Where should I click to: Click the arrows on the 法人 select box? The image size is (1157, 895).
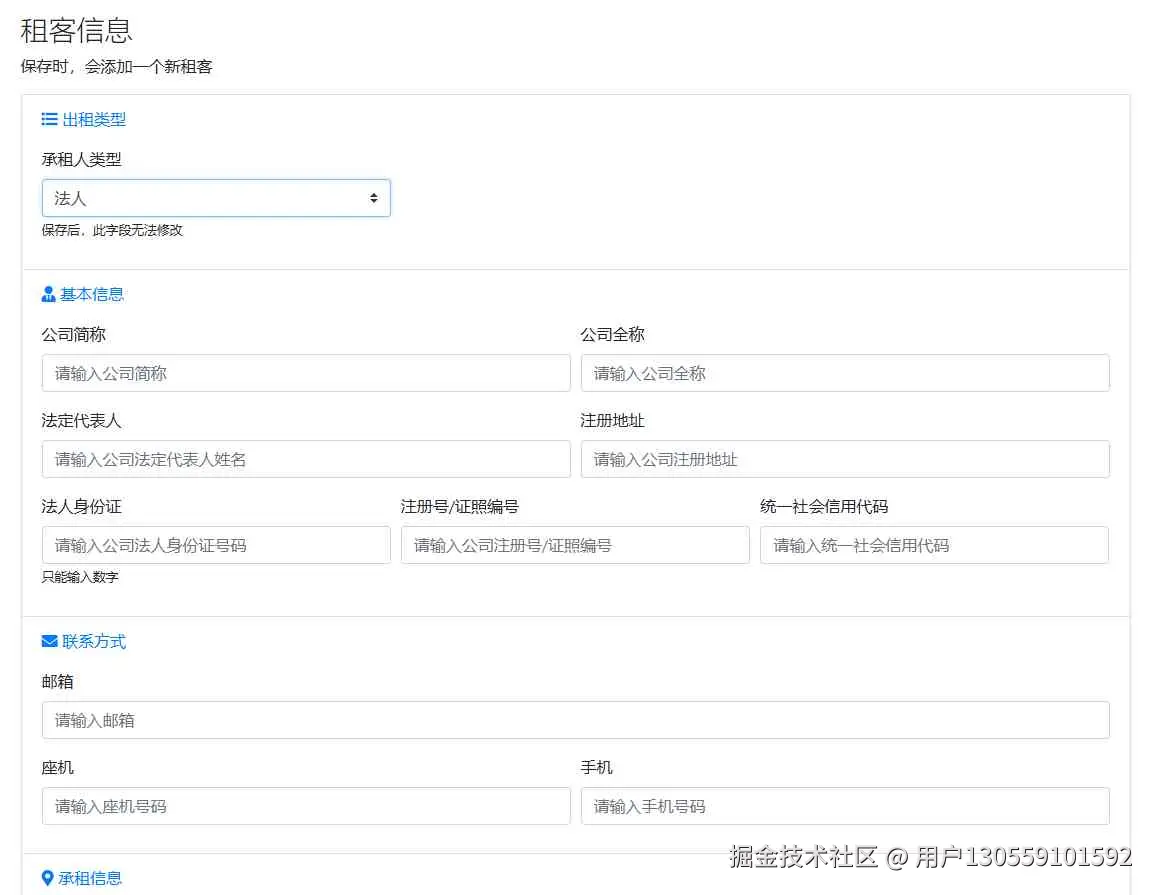click(x=374, y=198)
